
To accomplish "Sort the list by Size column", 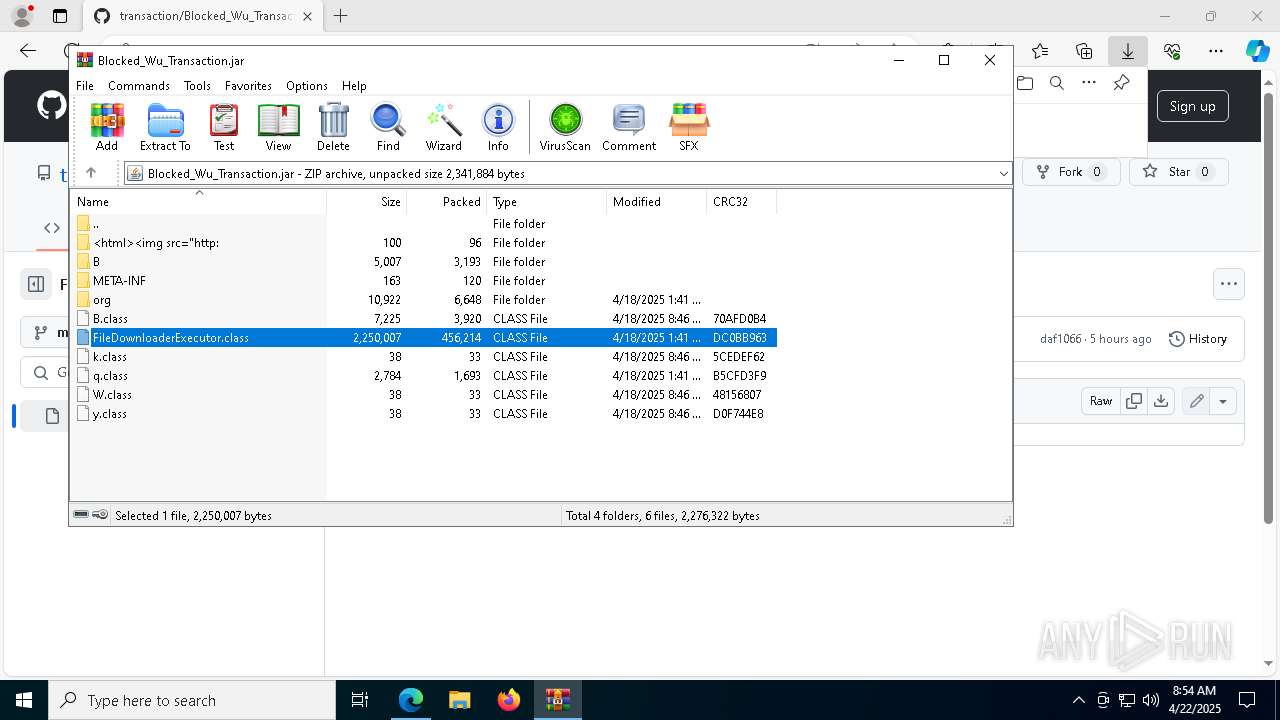I will pos(366,202).
